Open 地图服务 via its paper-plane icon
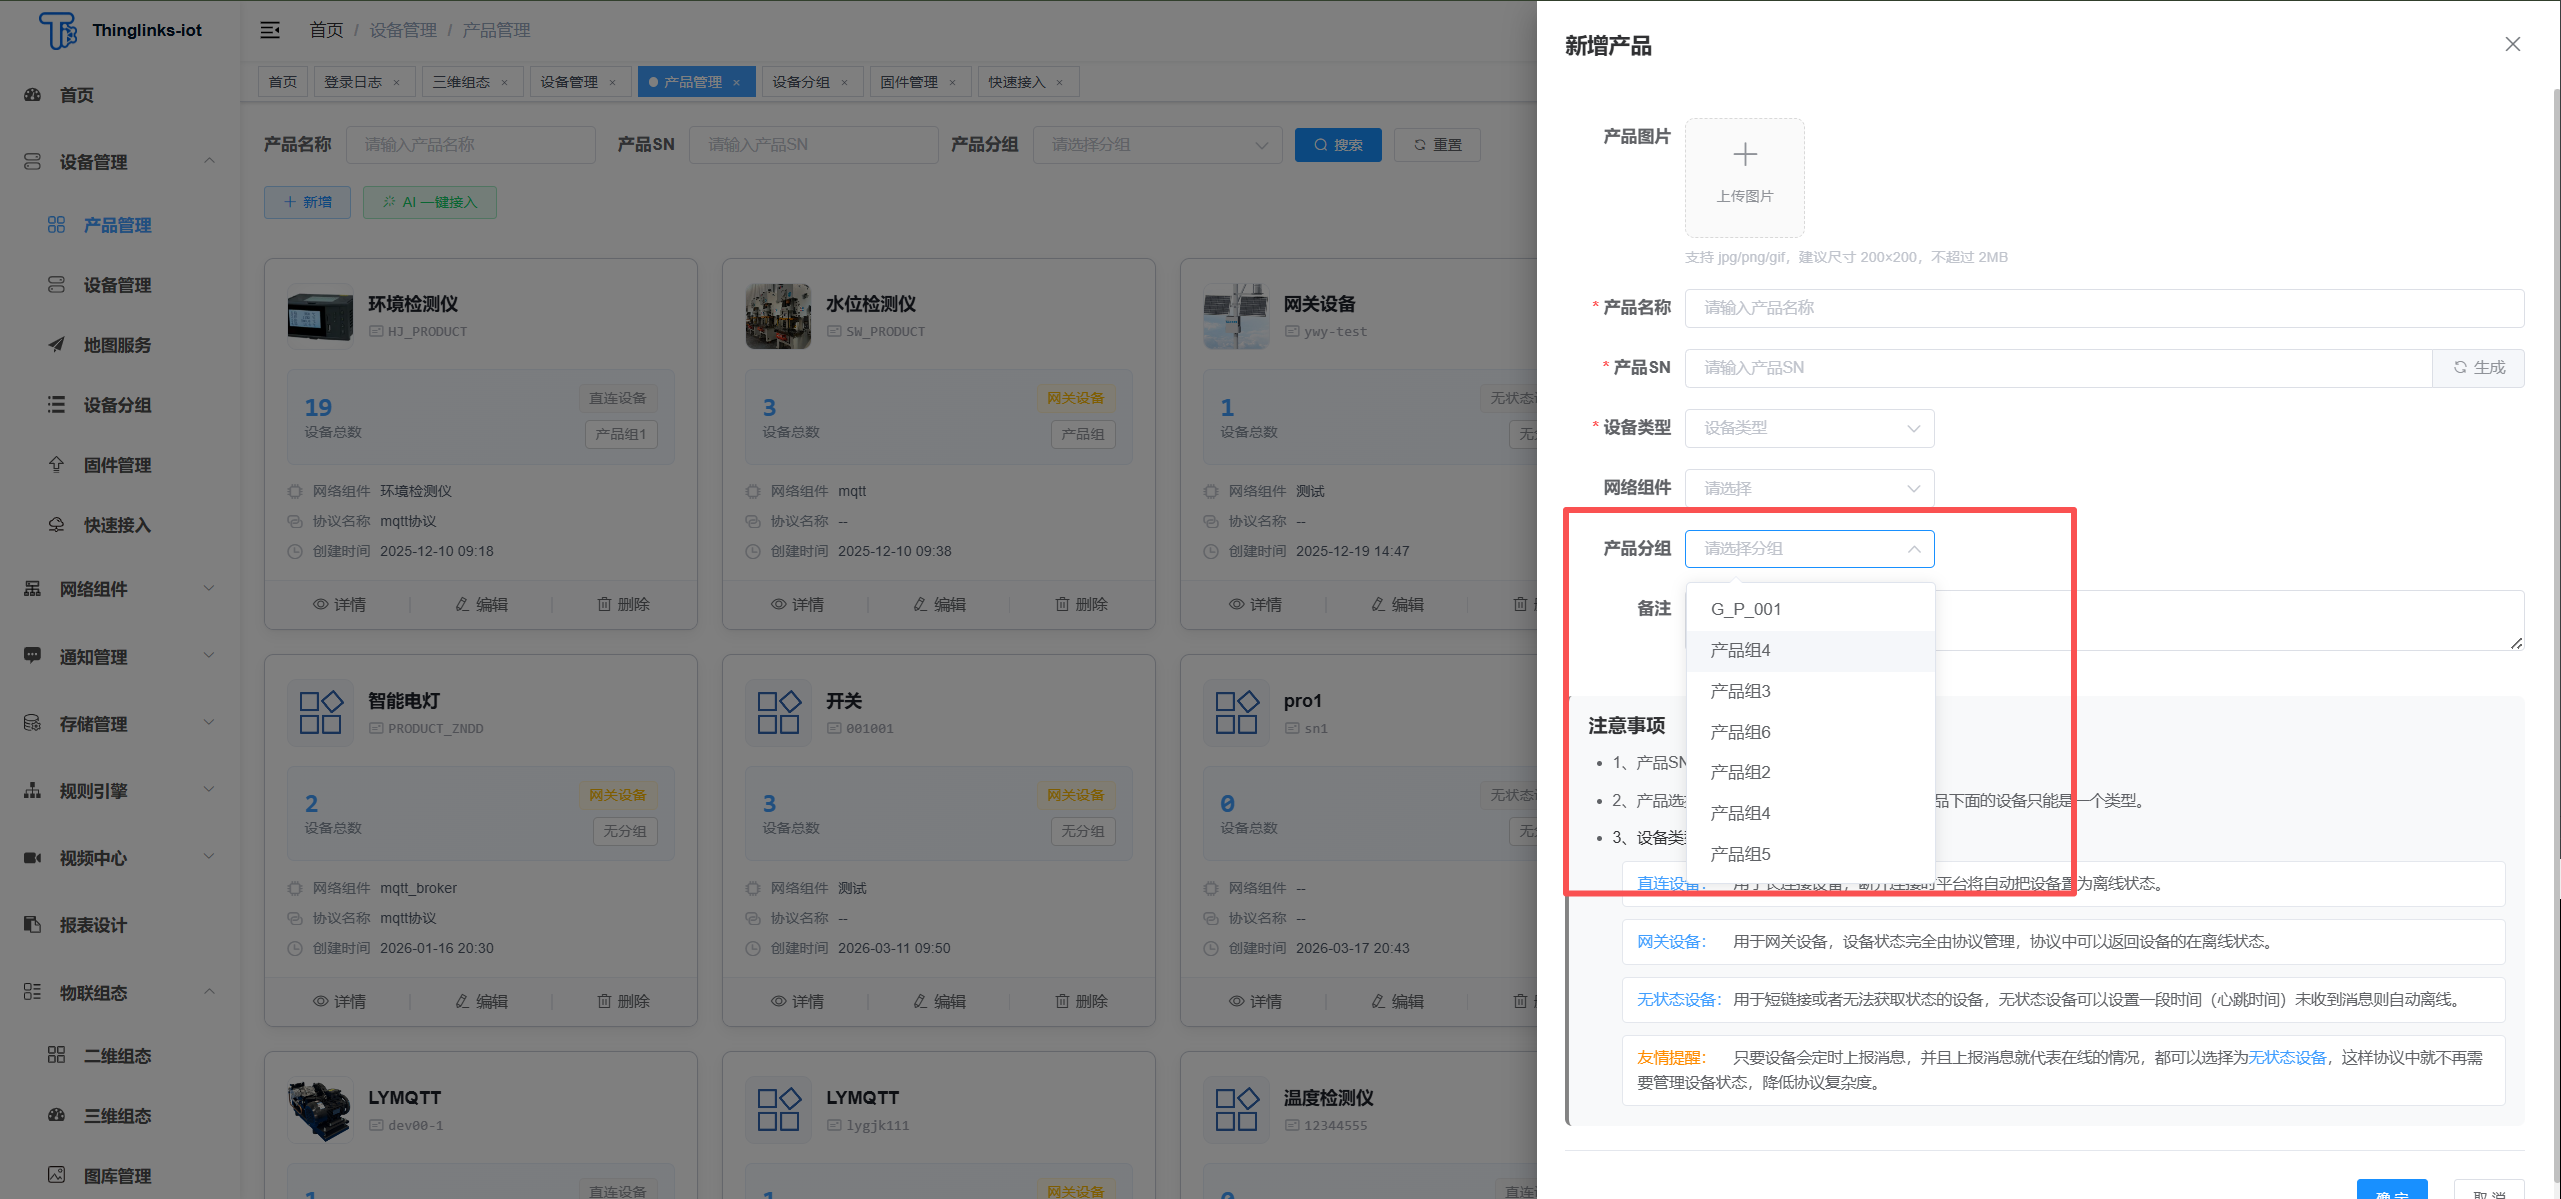This screenshot has height=1199, width=2561. [56, 345]
